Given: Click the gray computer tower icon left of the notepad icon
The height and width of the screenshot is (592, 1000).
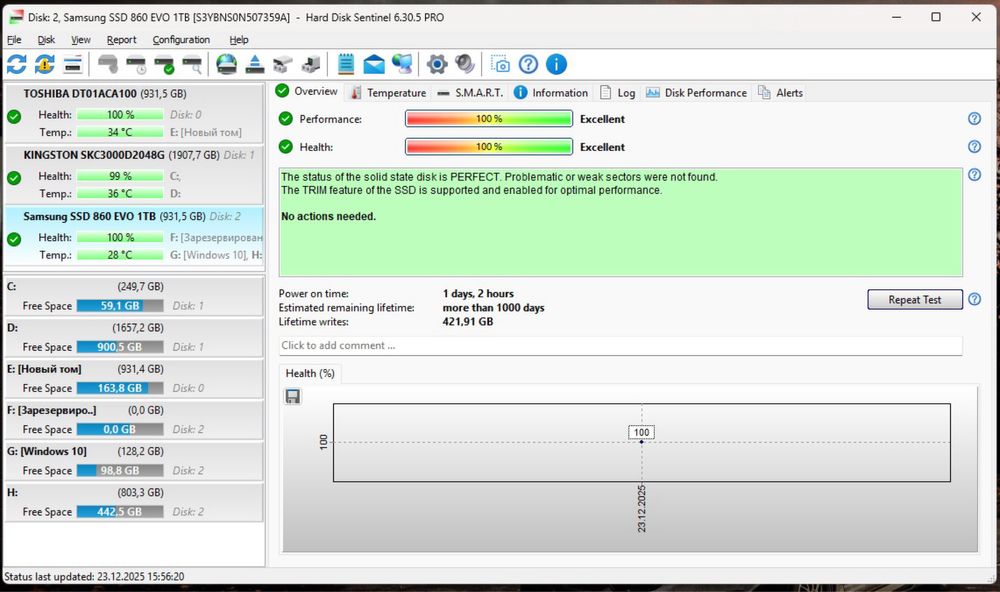Looking at the screenshot, I should (x=311, y=64).
